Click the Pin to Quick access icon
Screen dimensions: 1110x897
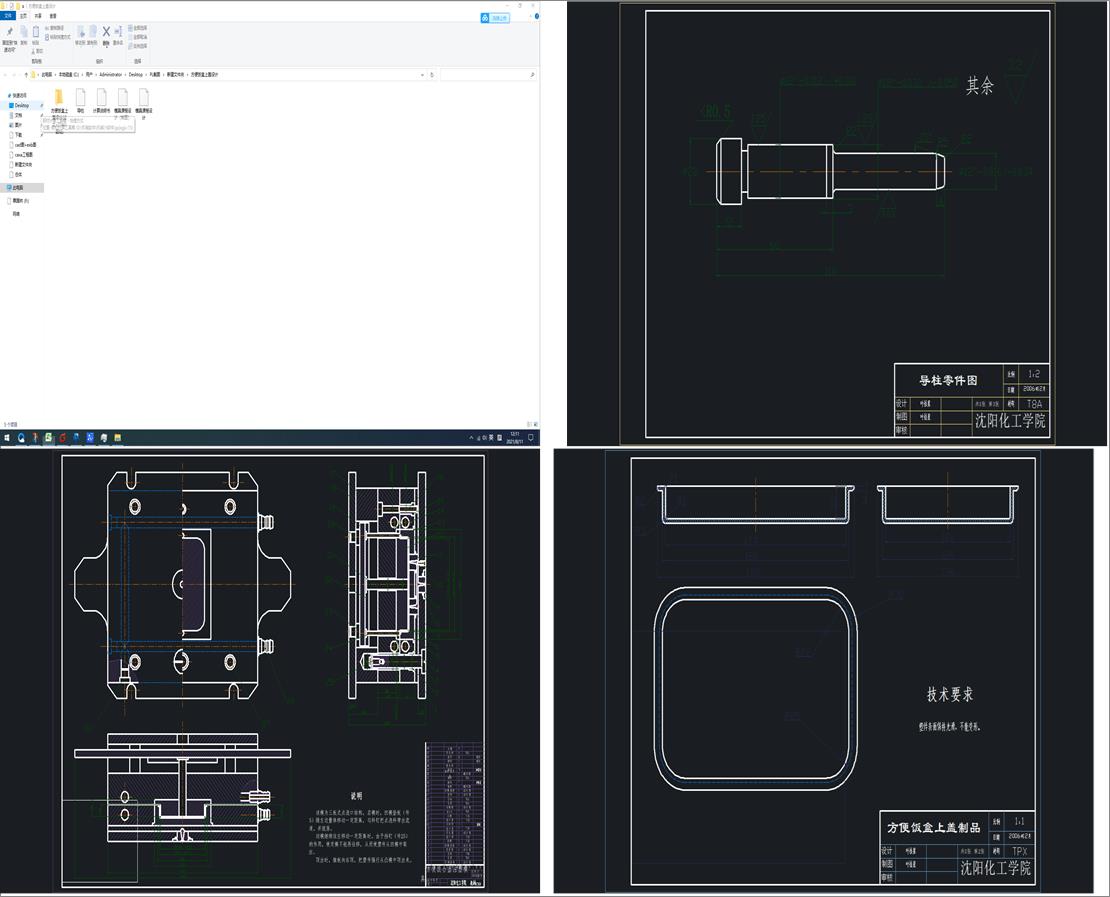[x=9, y=33]
